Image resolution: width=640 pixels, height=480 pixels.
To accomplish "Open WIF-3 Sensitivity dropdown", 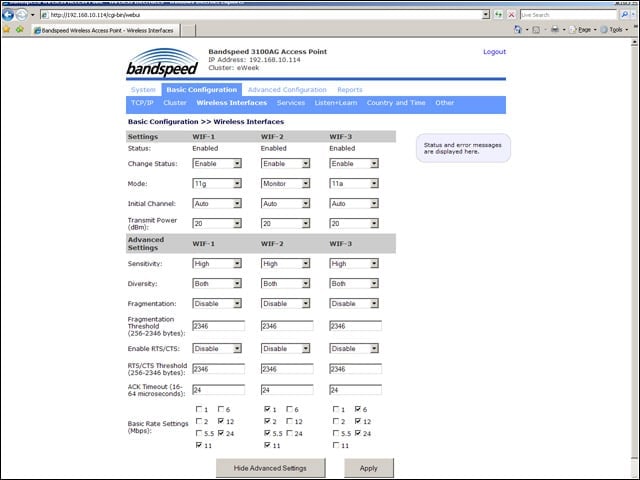I will click(354, 264).
